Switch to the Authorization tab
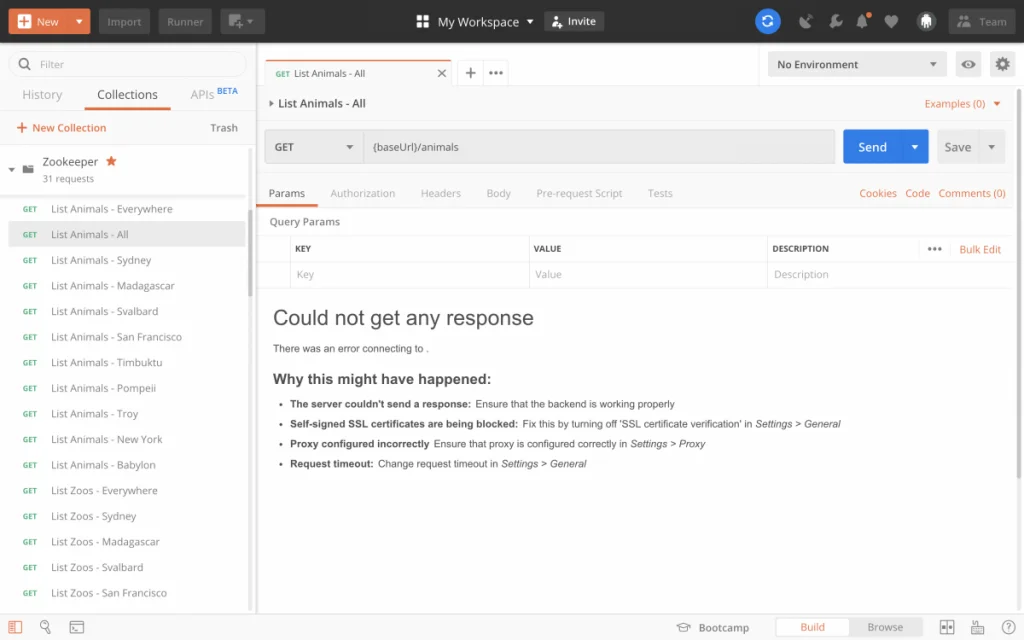The width and height of the screenshot is (1024, 640). click(x=363, y=193)
